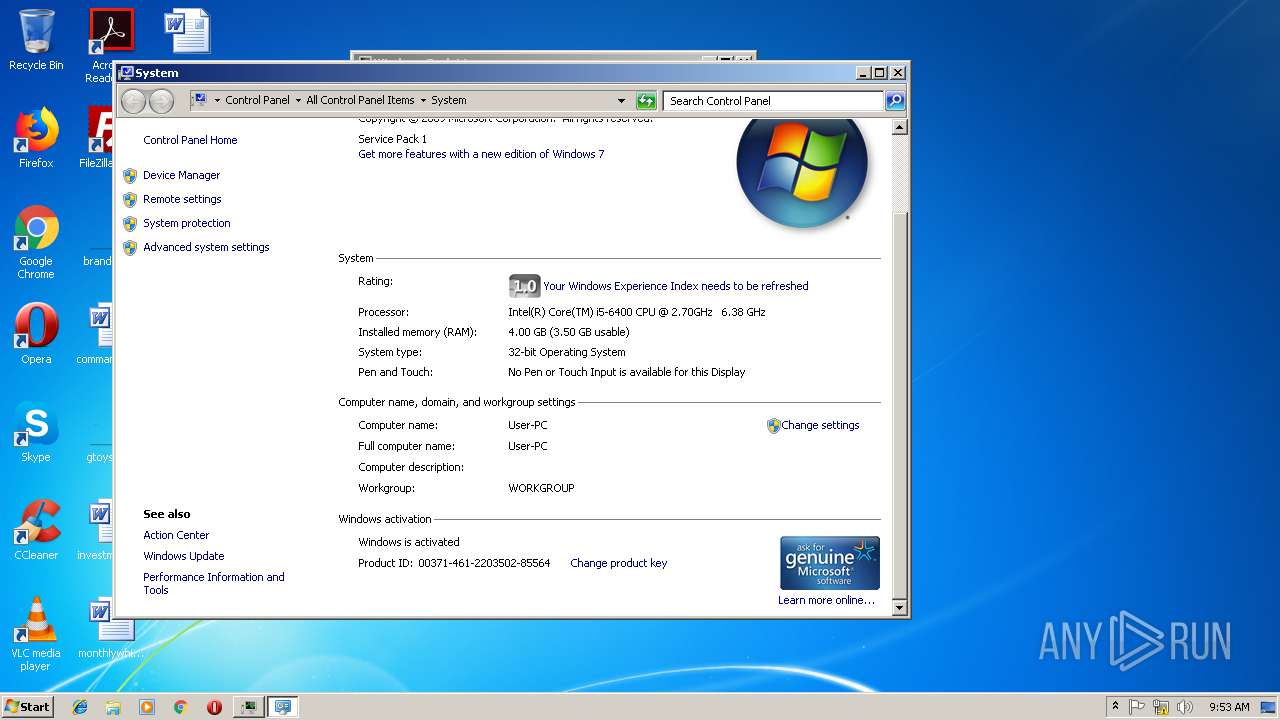Expand dropdown arrow before Control Panel breadcrumb

click(x=217, y=100)
